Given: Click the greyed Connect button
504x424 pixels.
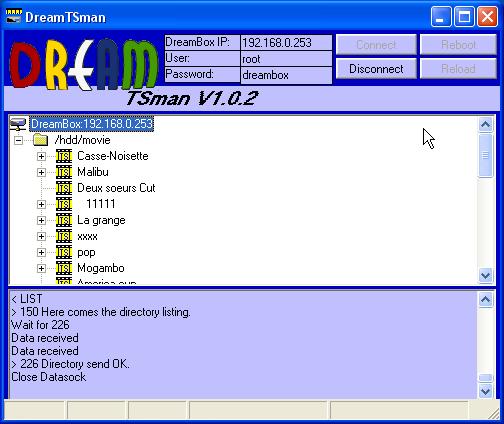Looking at the screenshot, I should [376, 44].
